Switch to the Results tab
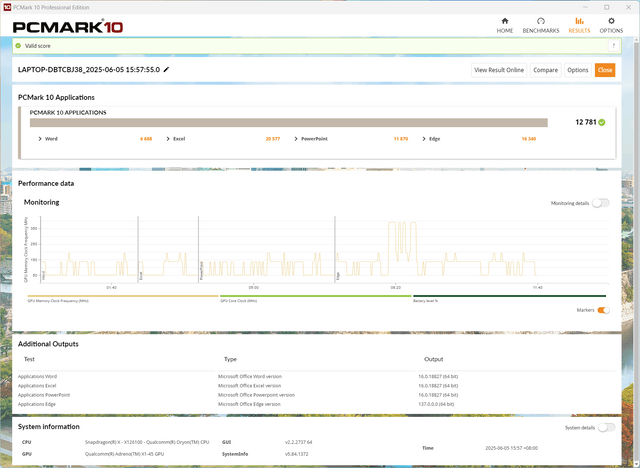The width and height of the screenshot is (640, 468). click(x=579, y=25)
